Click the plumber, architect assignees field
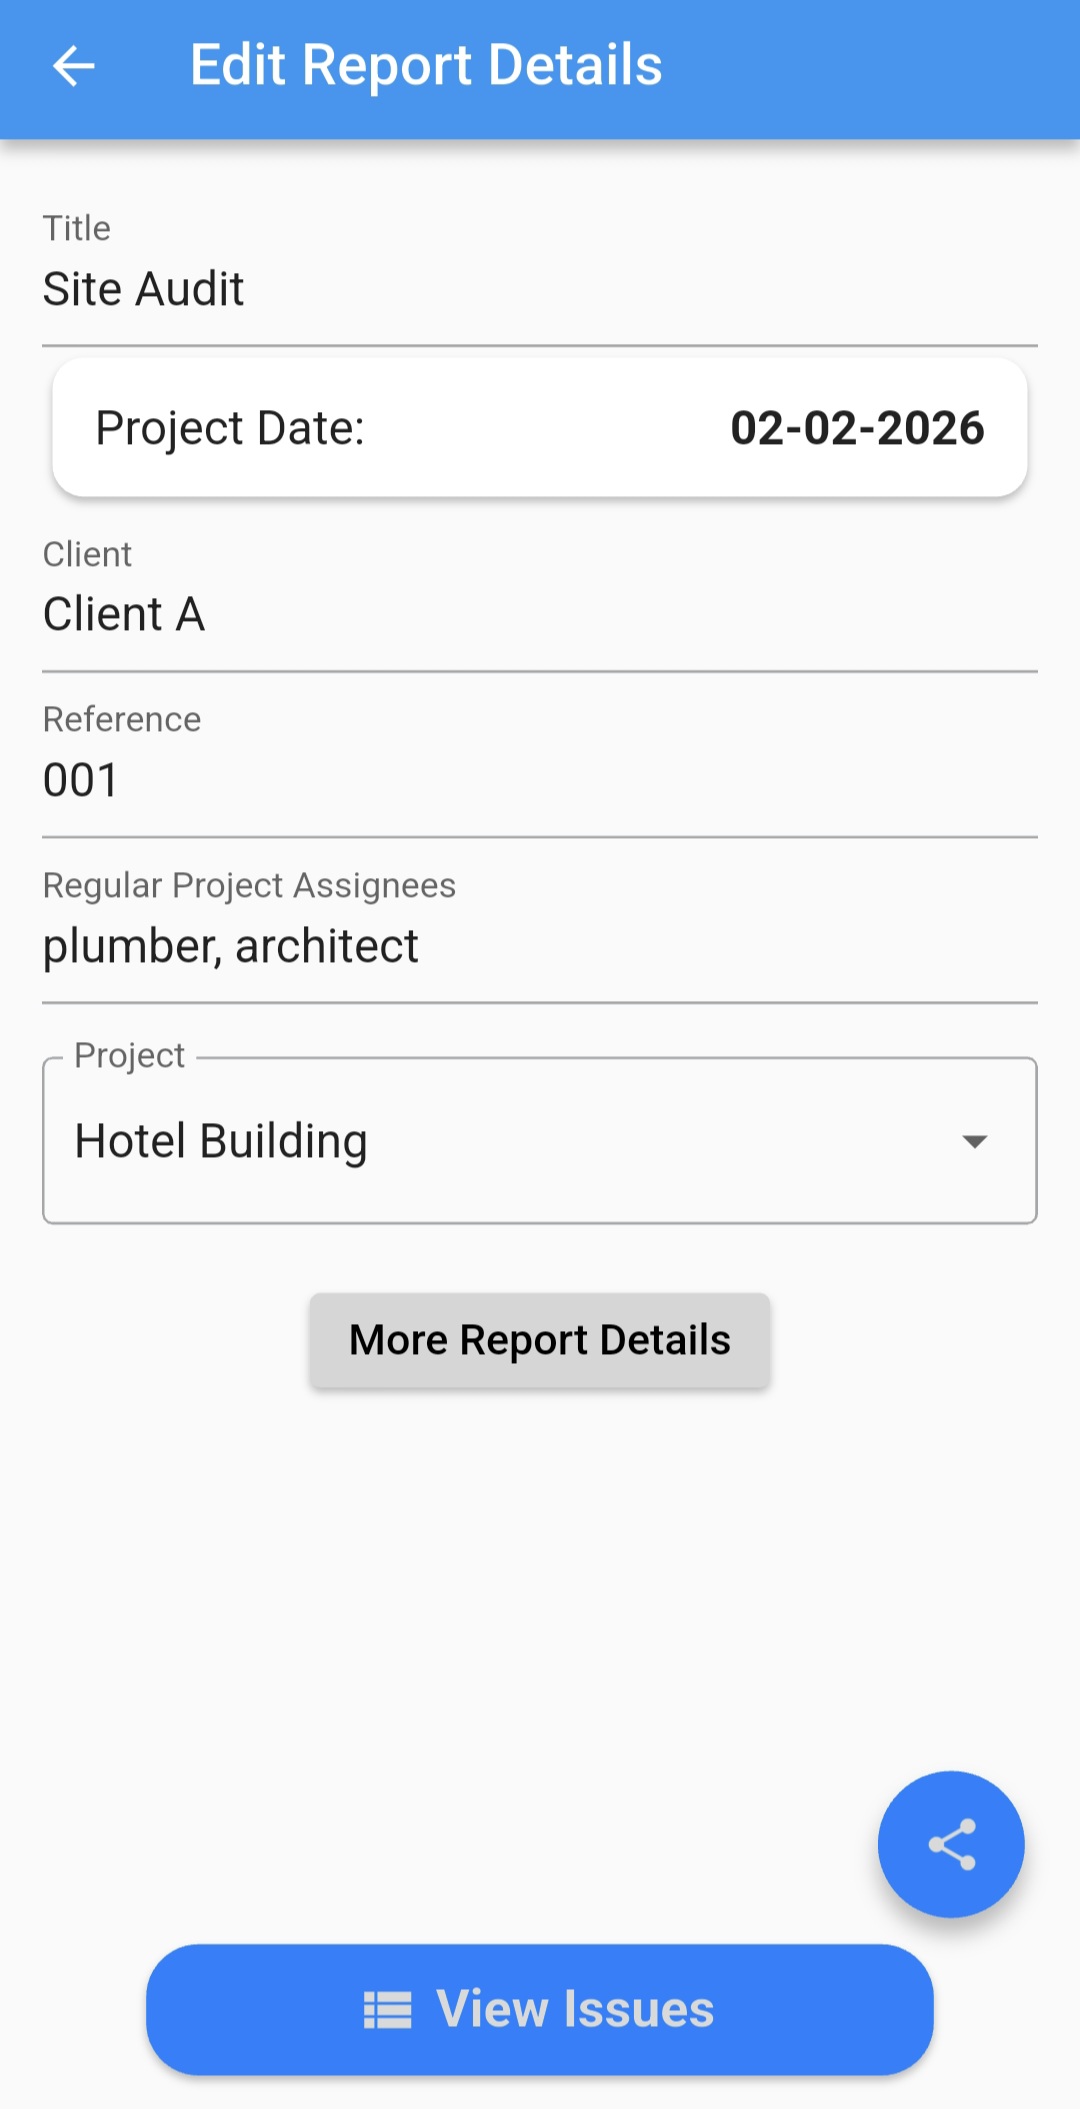This screenshot has width=1080, height=2109. pos(540,946)
